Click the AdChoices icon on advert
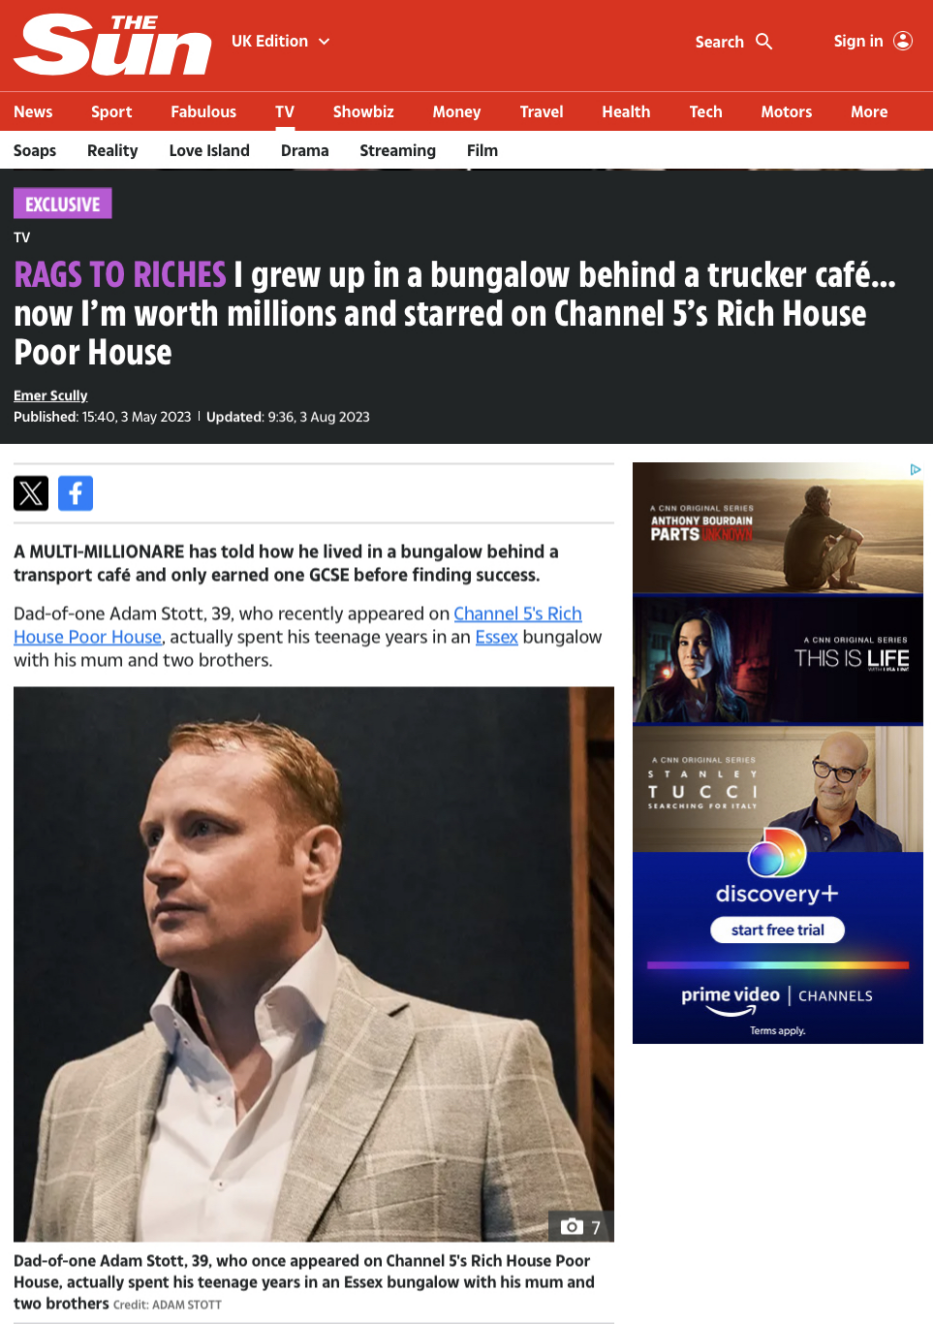The image size is (933, 1324). coord(915,470)
